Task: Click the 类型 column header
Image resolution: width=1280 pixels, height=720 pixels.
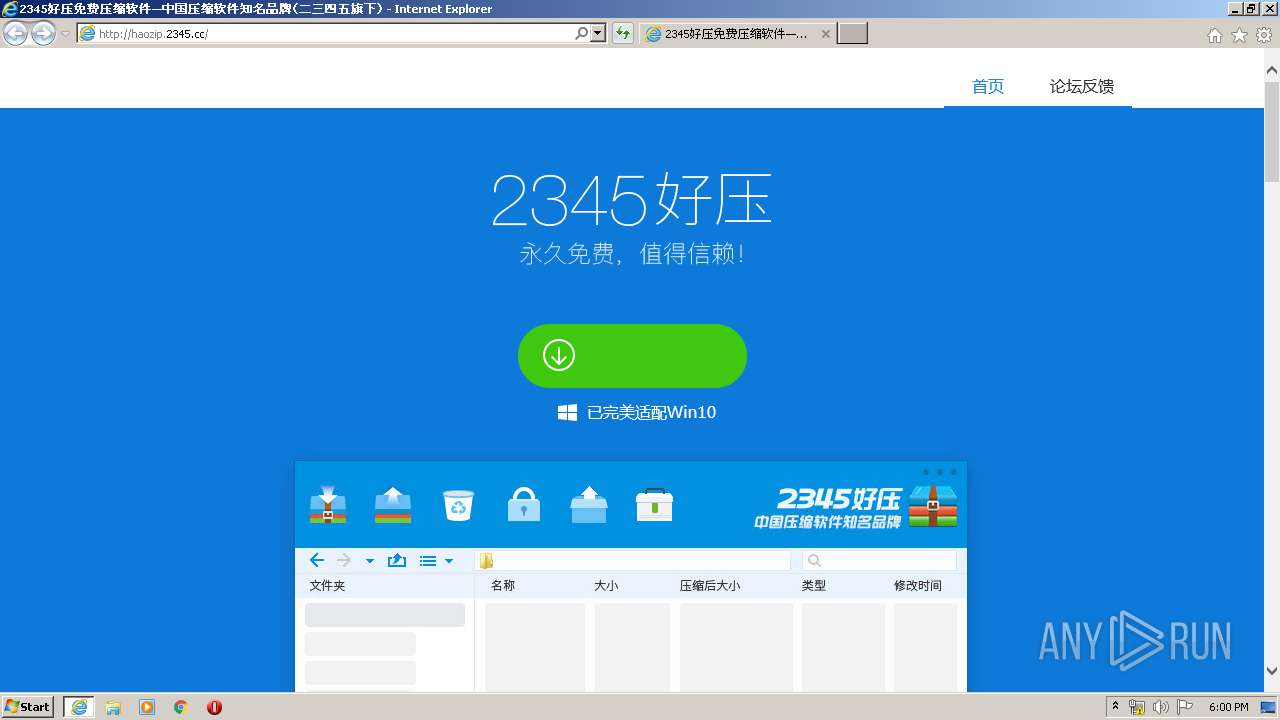Action: [x=814, y=585]
